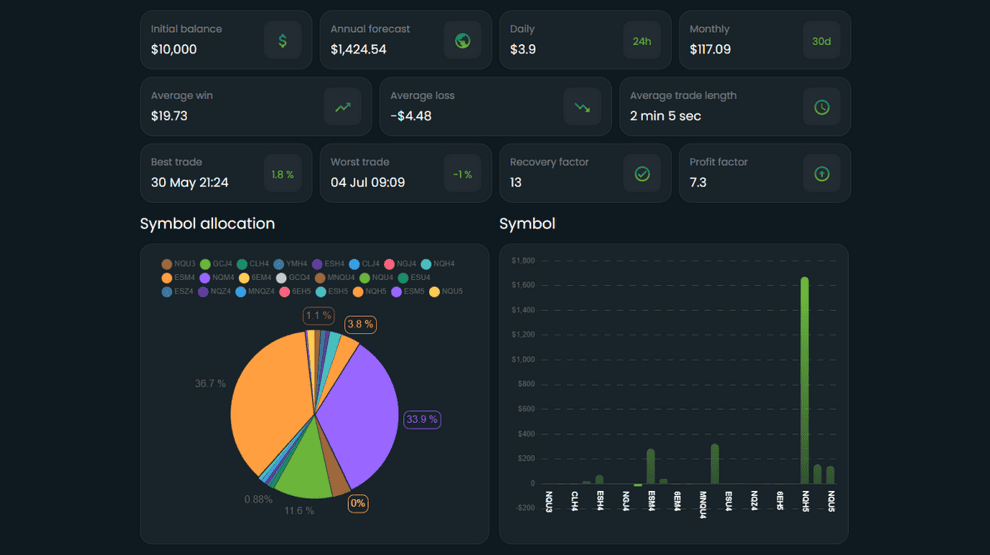This screenshot has width=990, height=555.
Task: Click the up-arrow icon on Profit factor
Action: pos(821,174)
